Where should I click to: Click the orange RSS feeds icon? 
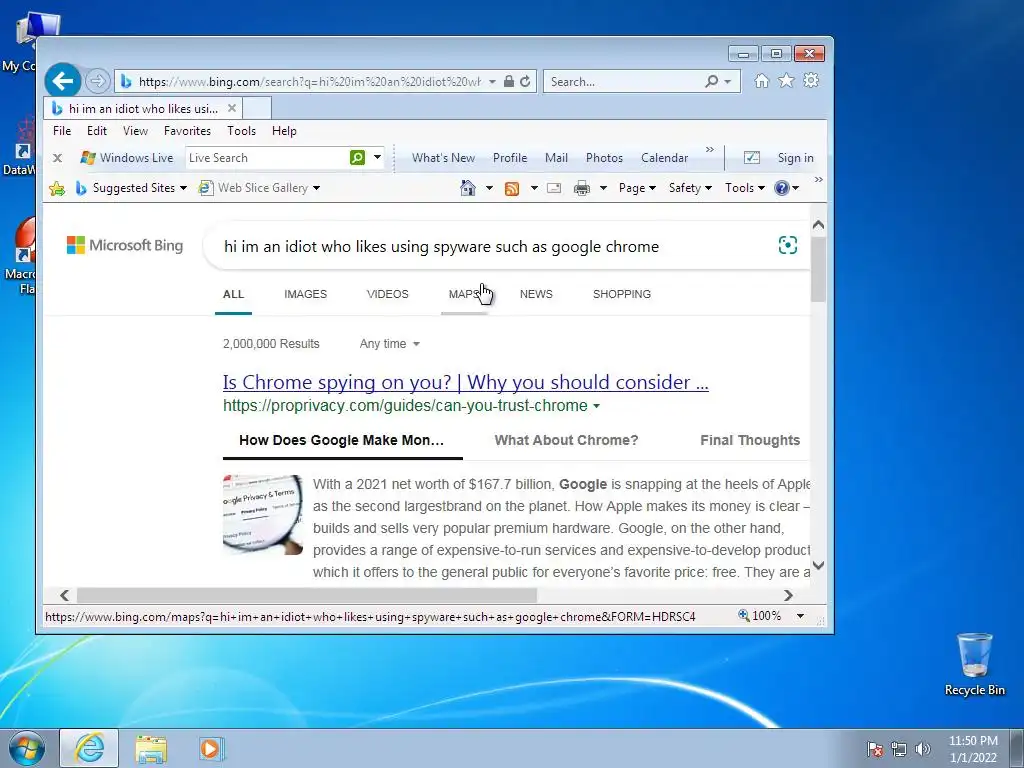(512, 189)
